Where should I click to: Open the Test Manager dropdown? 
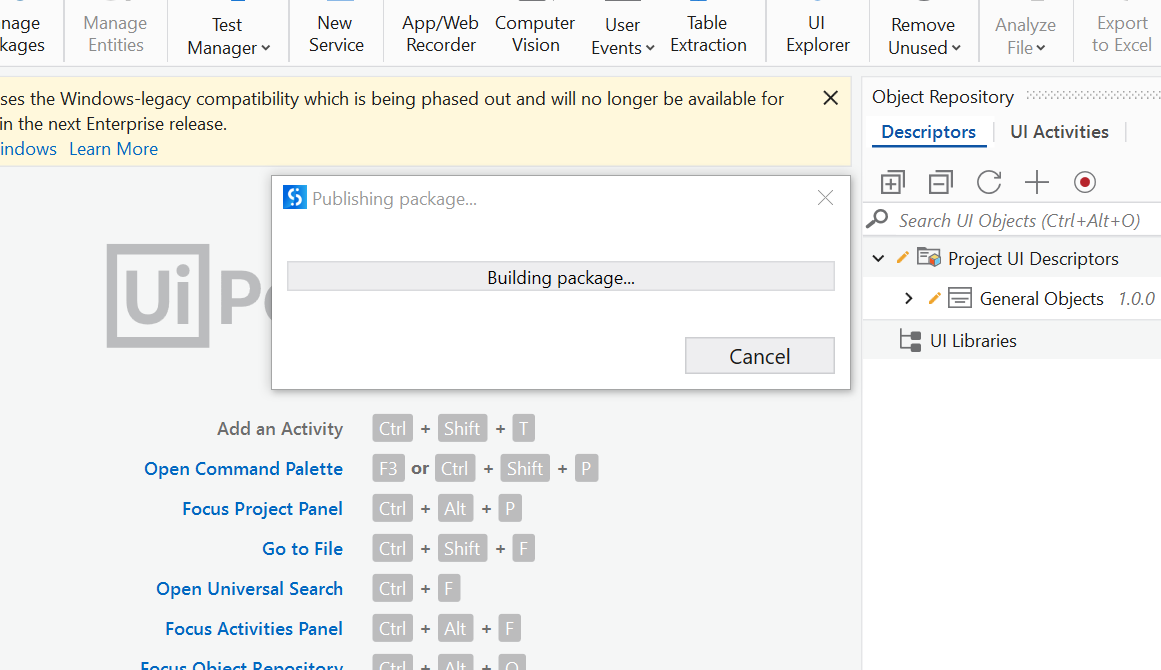point(228,36)
